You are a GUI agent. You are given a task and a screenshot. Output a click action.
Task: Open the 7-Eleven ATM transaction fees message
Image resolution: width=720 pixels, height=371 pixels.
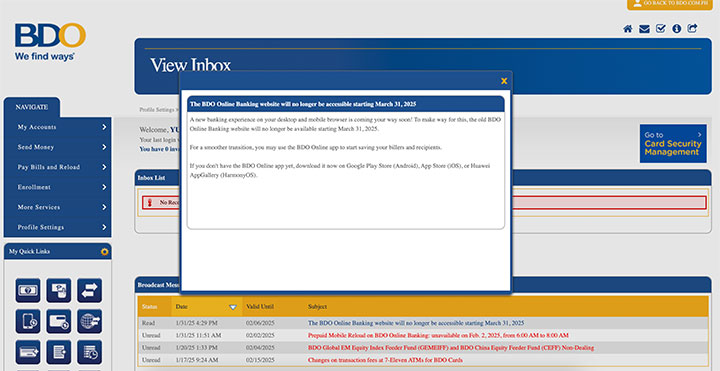click(385, 360)
